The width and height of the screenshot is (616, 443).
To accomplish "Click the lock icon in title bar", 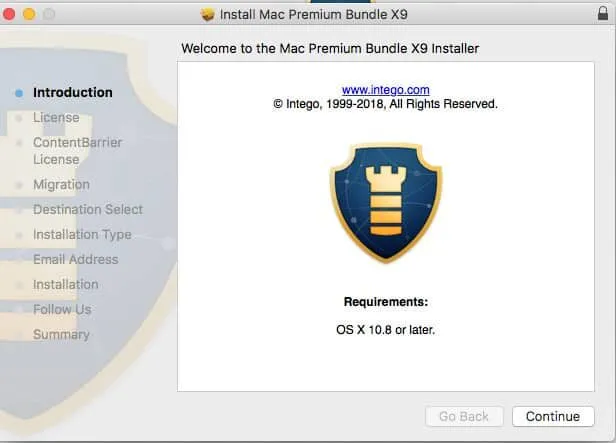I will coord(603,14).
